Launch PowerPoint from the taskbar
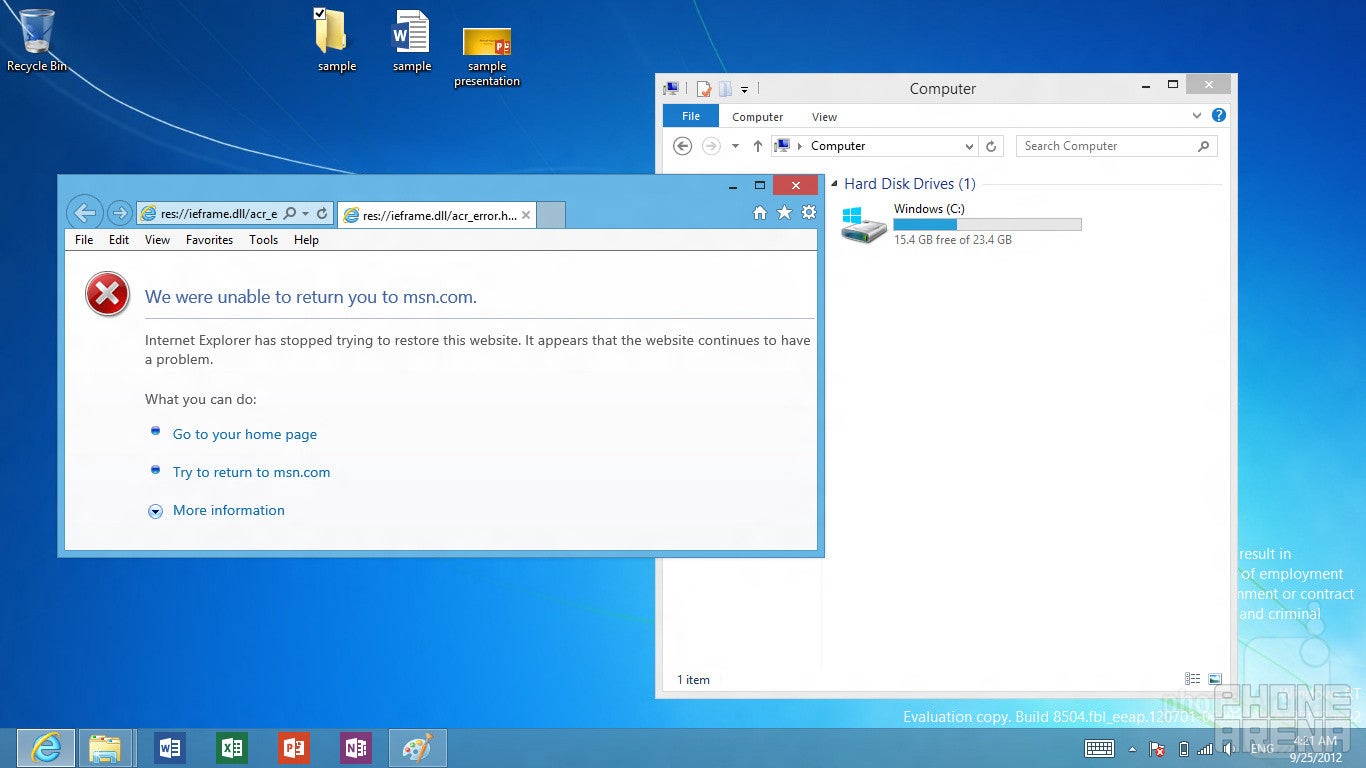Screen dimensions: 1366x768 (294, 748)
